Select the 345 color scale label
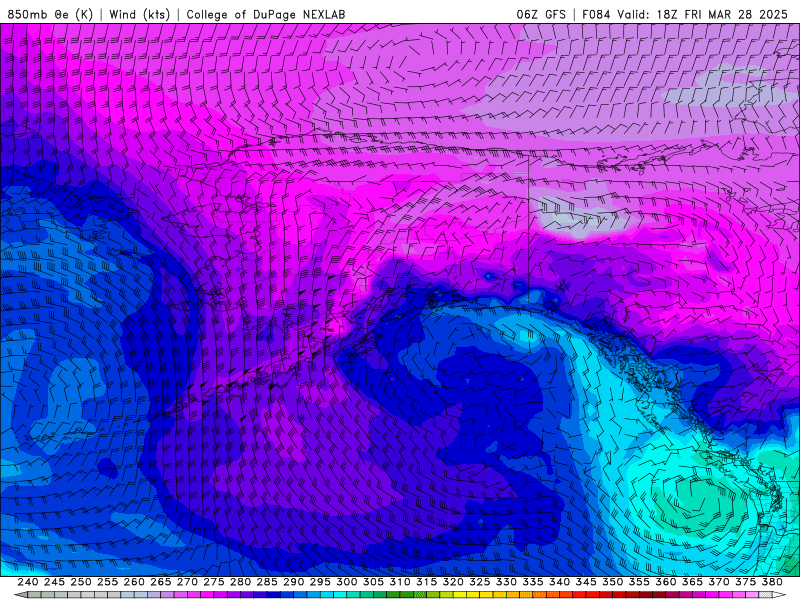Viewport: 800px width, 600px height. click(585, 582)
